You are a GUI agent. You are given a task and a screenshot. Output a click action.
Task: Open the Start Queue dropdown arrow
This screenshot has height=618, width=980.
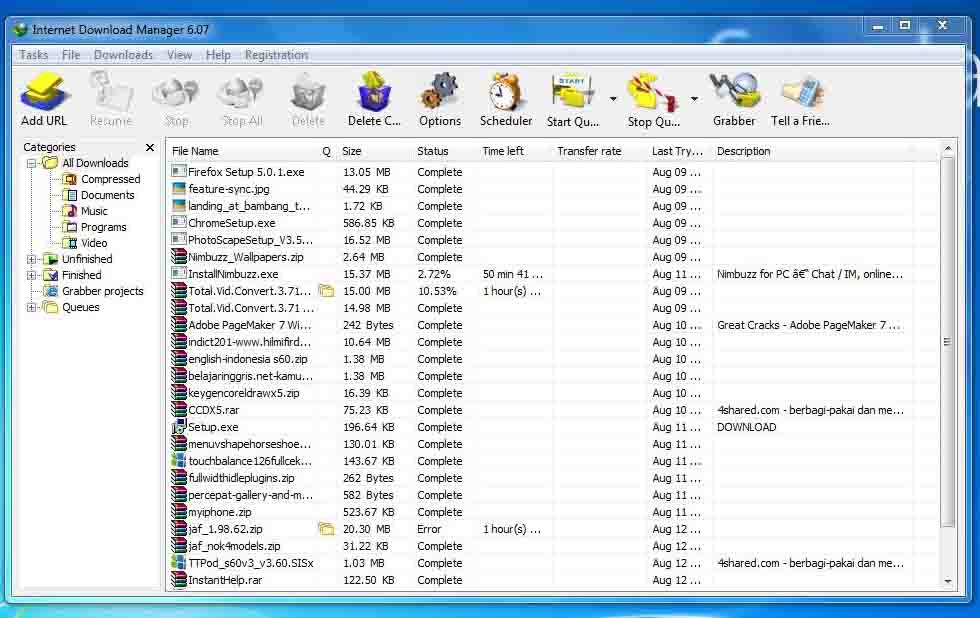[613, 99]
